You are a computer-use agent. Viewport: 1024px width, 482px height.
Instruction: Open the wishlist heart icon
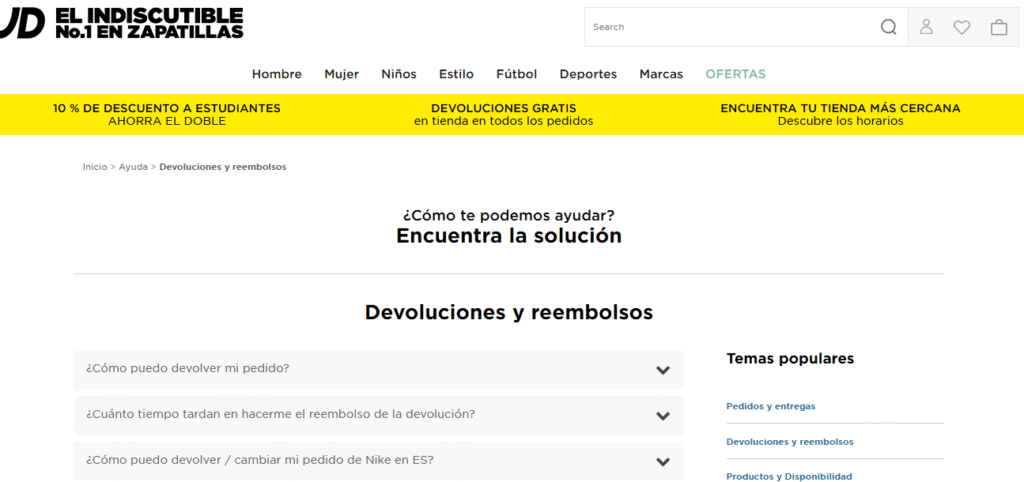tap(962, 27)
